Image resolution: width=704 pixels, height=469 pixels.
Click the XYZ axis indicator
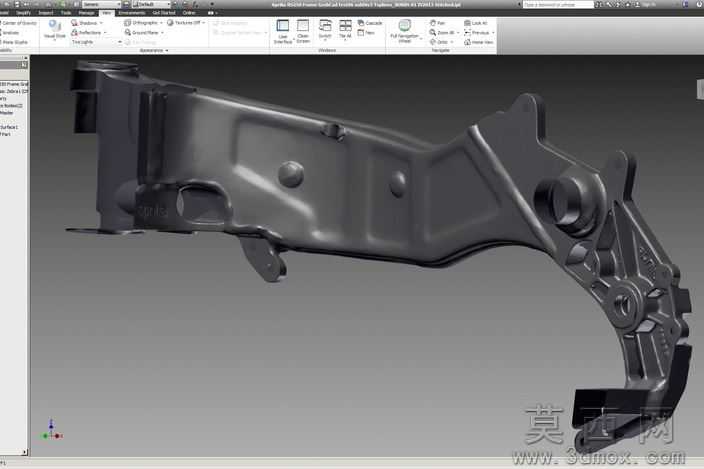pyautogui.click(x=51, y=431)
